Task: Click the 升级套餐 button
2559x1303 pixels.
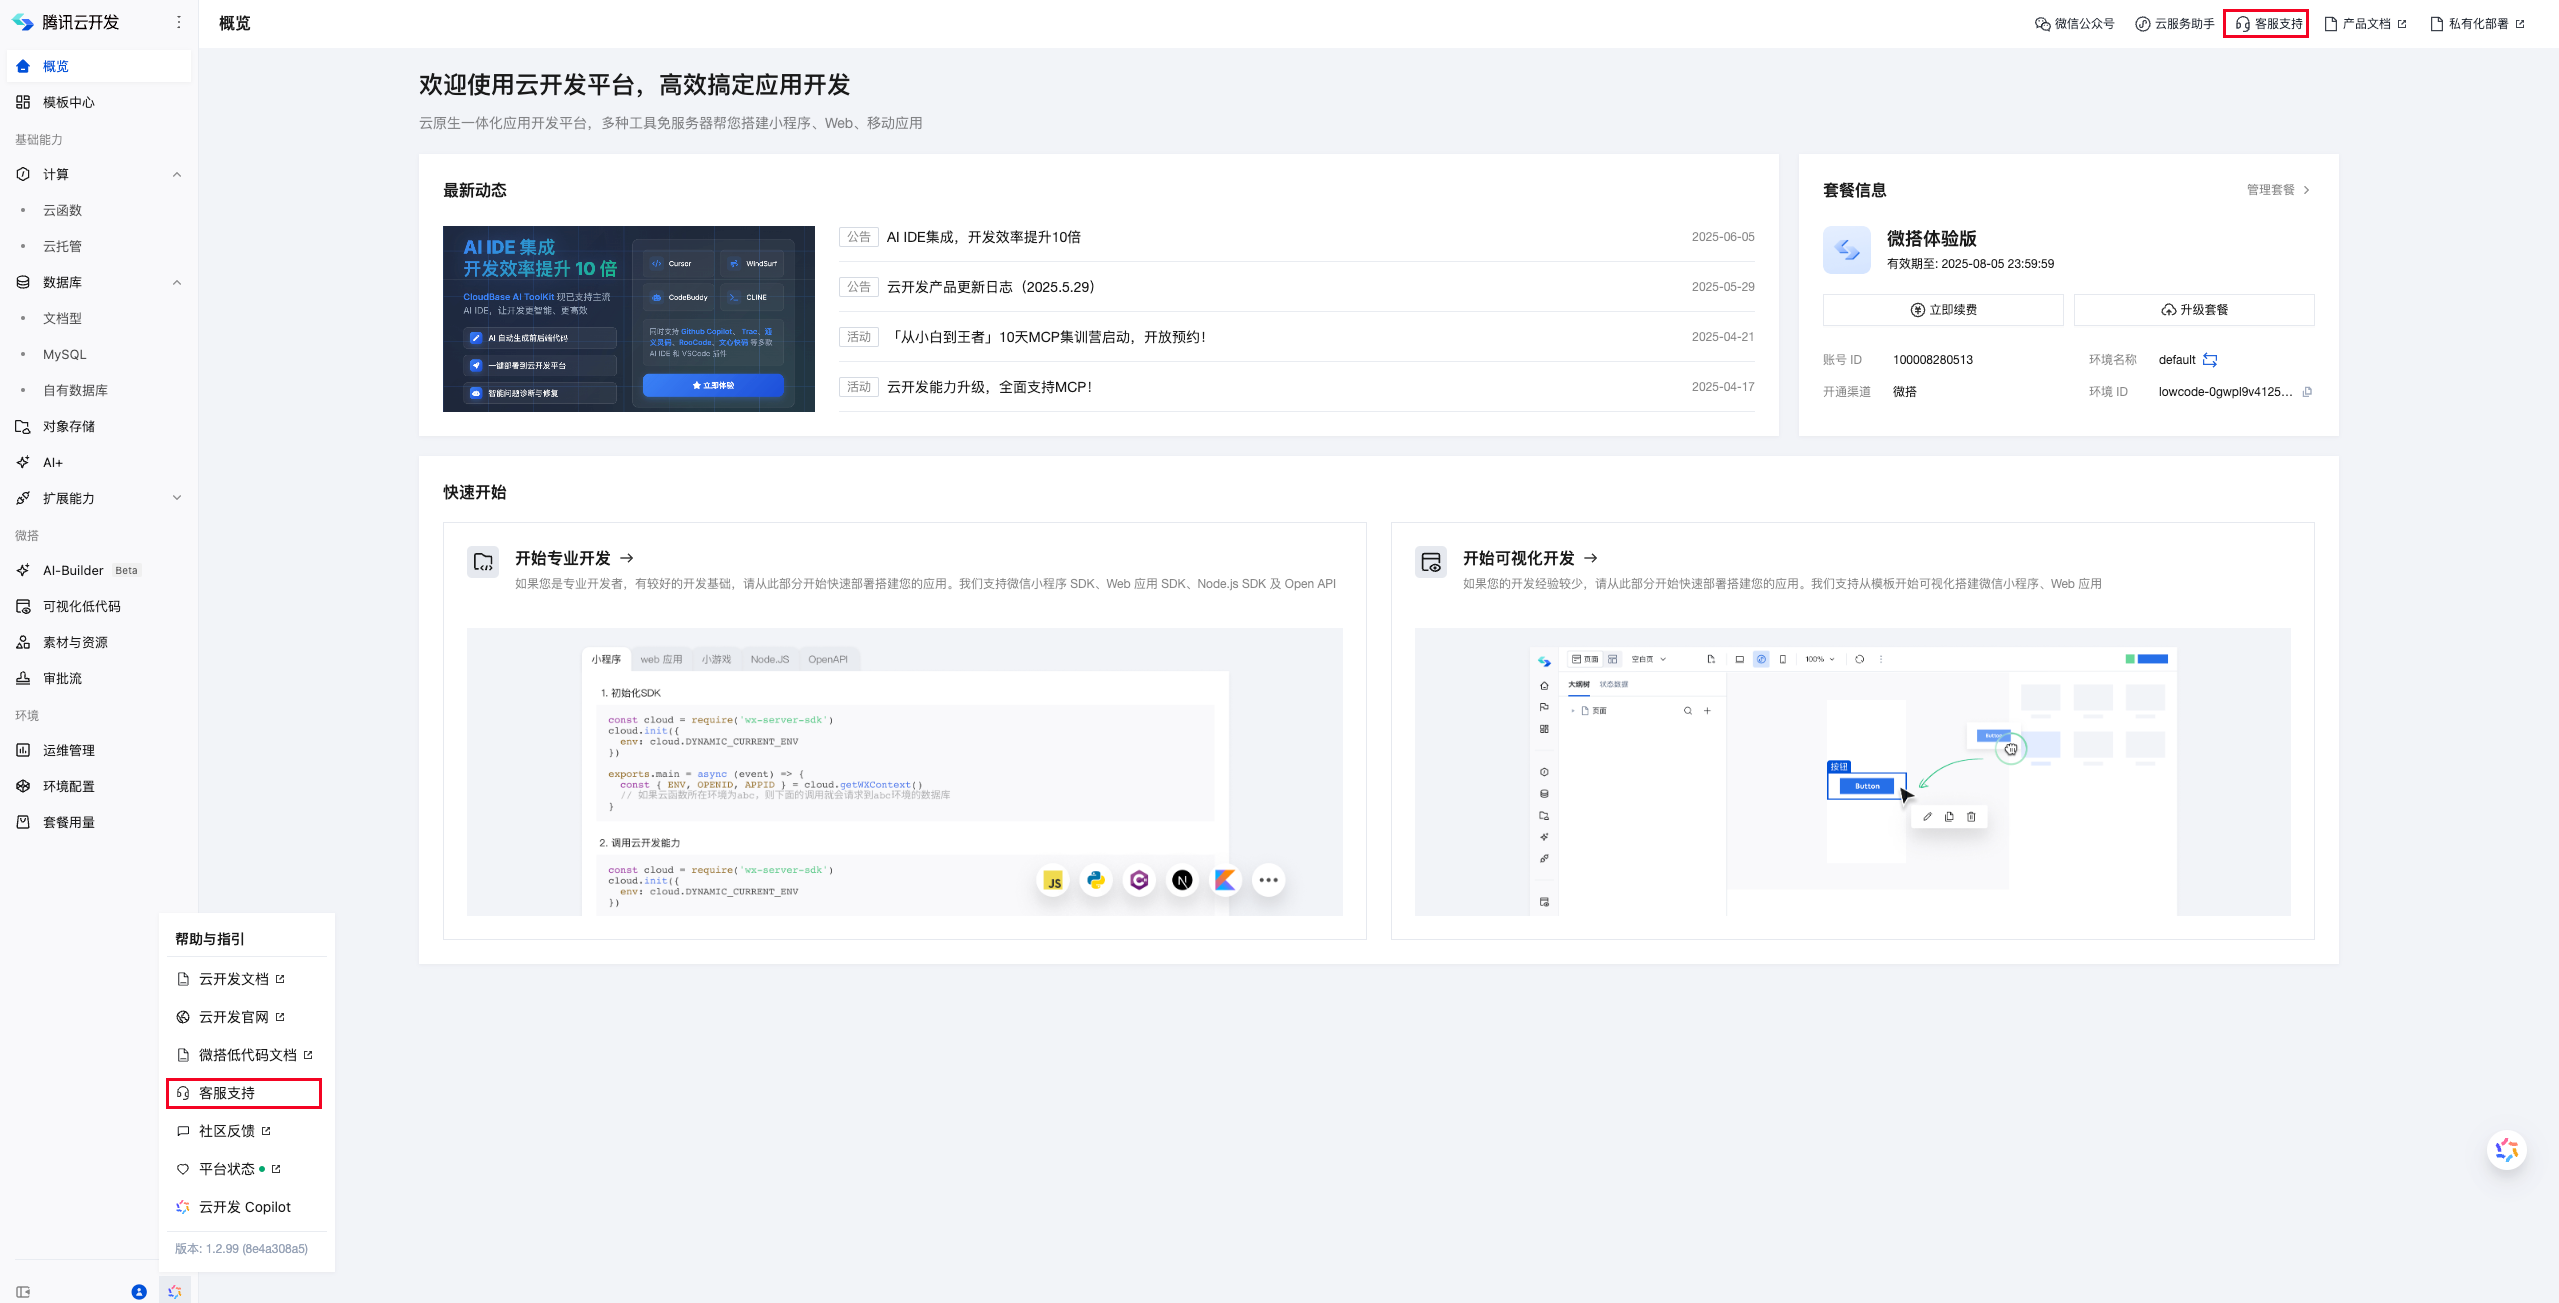Action: tap(2194, 310)
